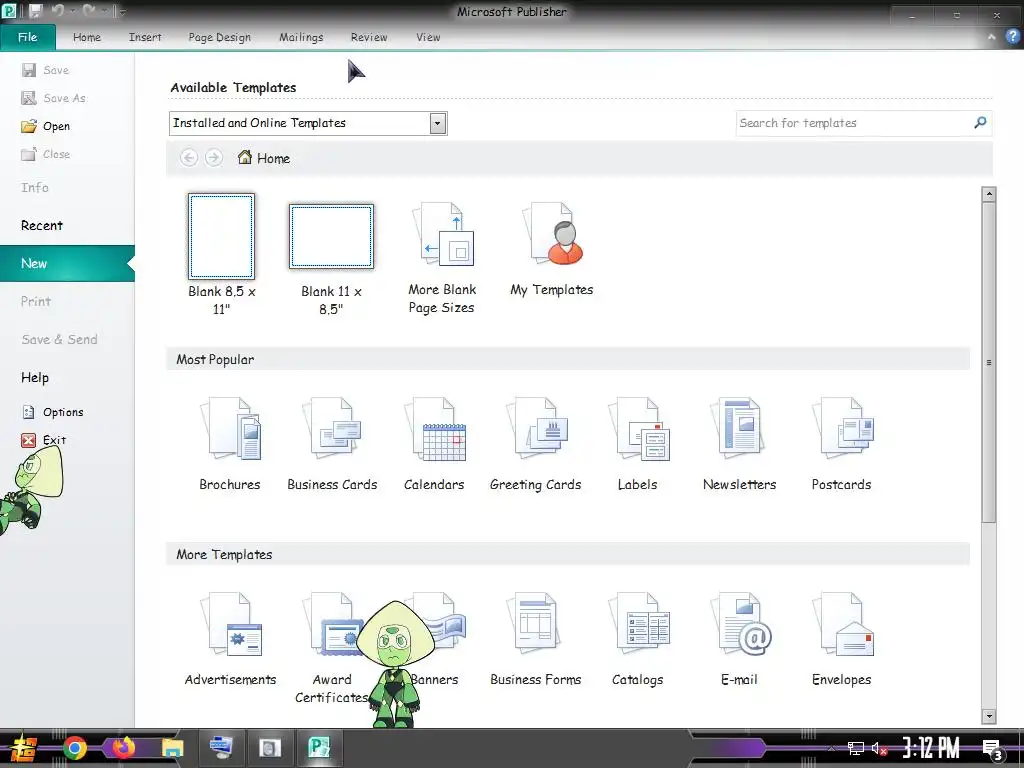This screenshot has width=1024, height=768.
Task: Click the search magnifier icon
Action: (980, 123)
